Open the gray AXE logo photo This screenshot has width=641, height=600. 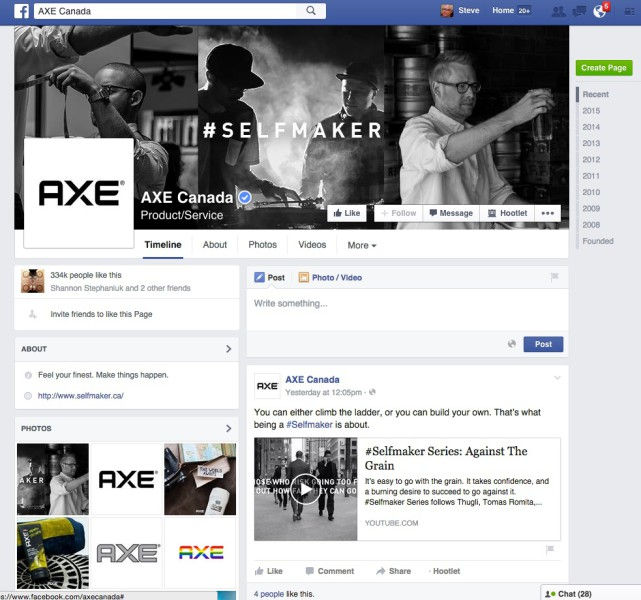click(127, 553)
